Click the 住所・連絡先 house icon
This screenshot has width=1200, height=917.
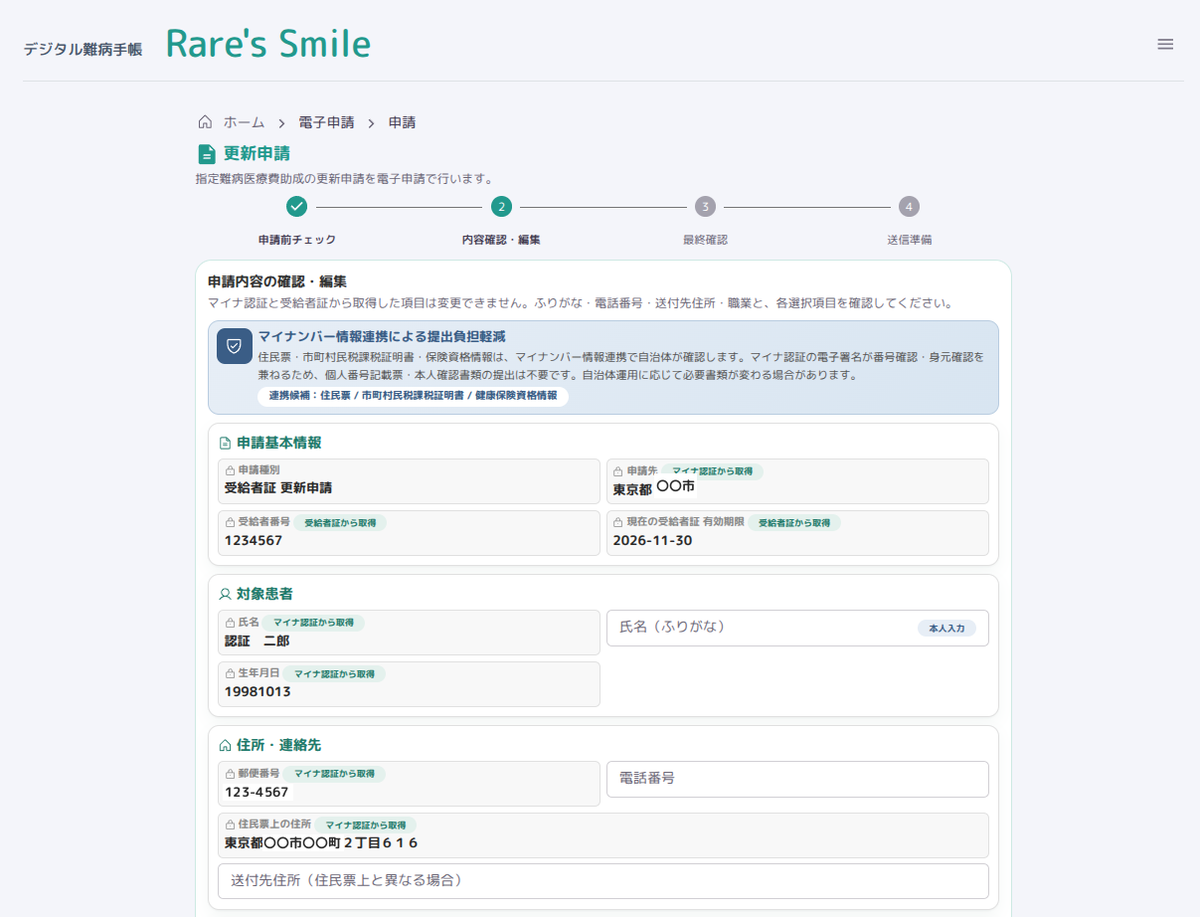pyautogui.click(x=225, y=745)
